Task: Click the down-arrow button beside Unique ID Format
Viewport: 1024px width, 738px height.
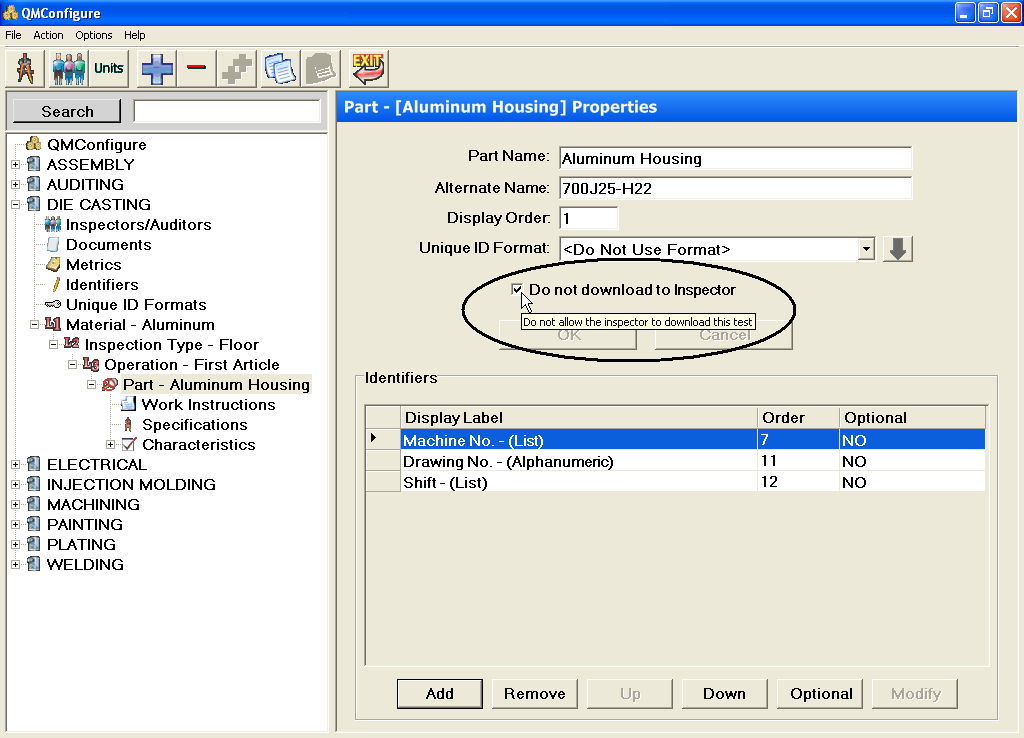Action: (898, 249)
